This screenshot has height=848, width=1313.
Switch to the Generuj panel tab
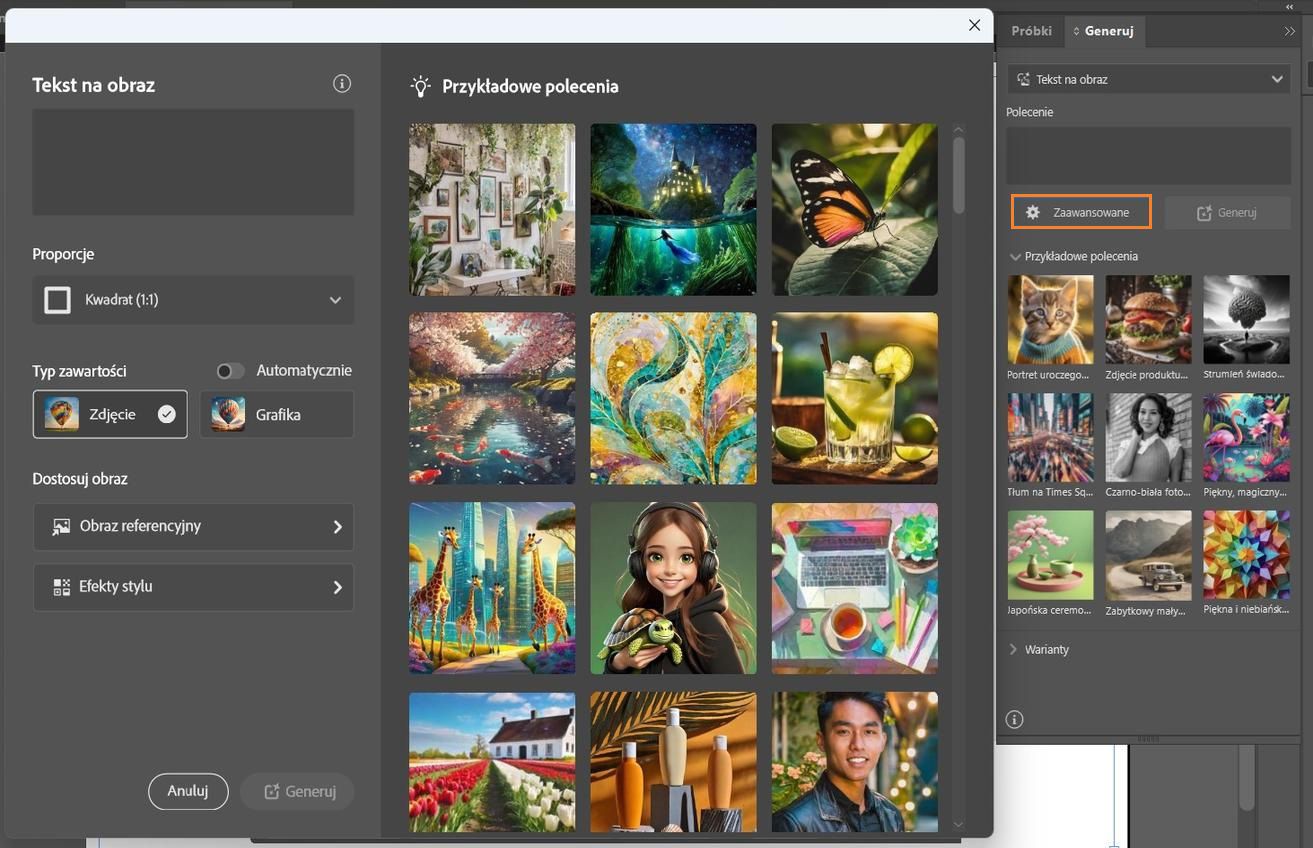[1104, 31]
